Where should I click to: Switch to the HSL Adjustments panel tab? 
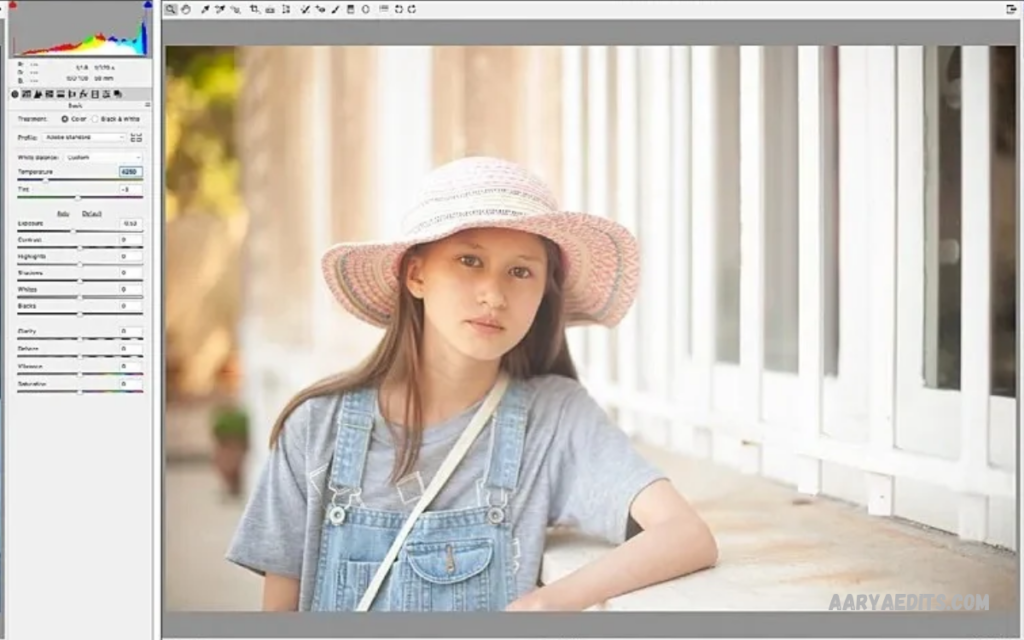[49, 95]
